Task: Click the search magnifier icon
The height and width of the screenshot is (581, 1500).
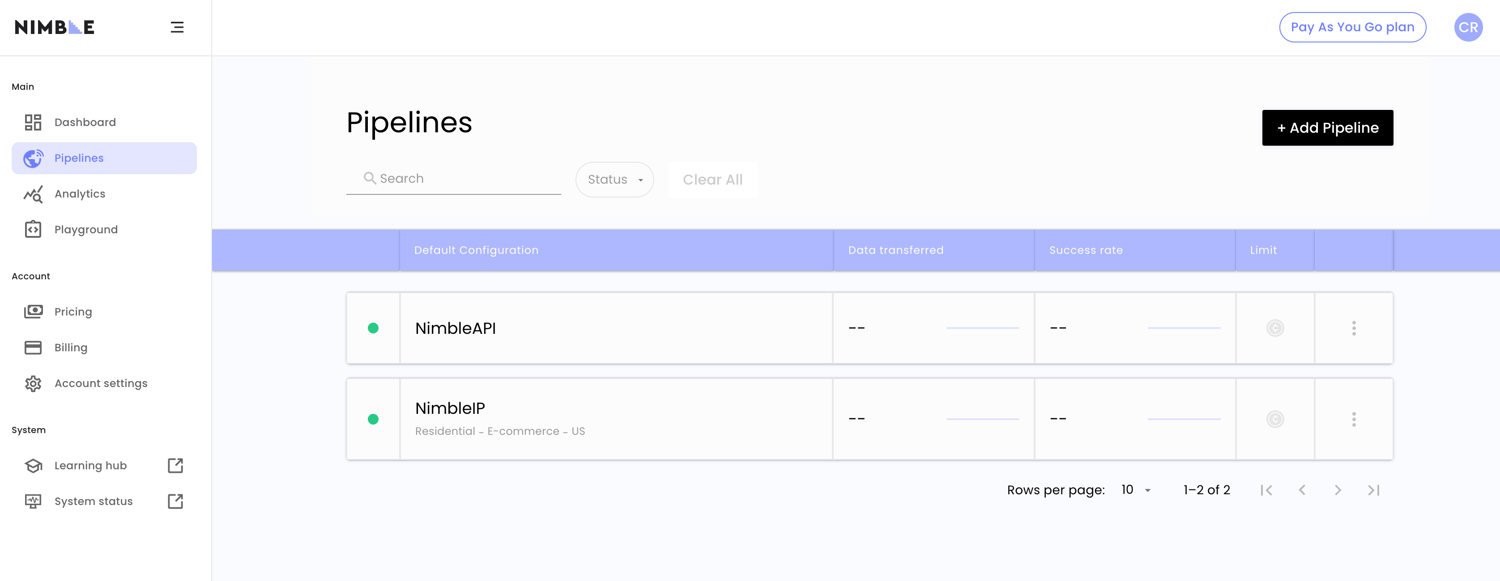Action: coord(370,178)
